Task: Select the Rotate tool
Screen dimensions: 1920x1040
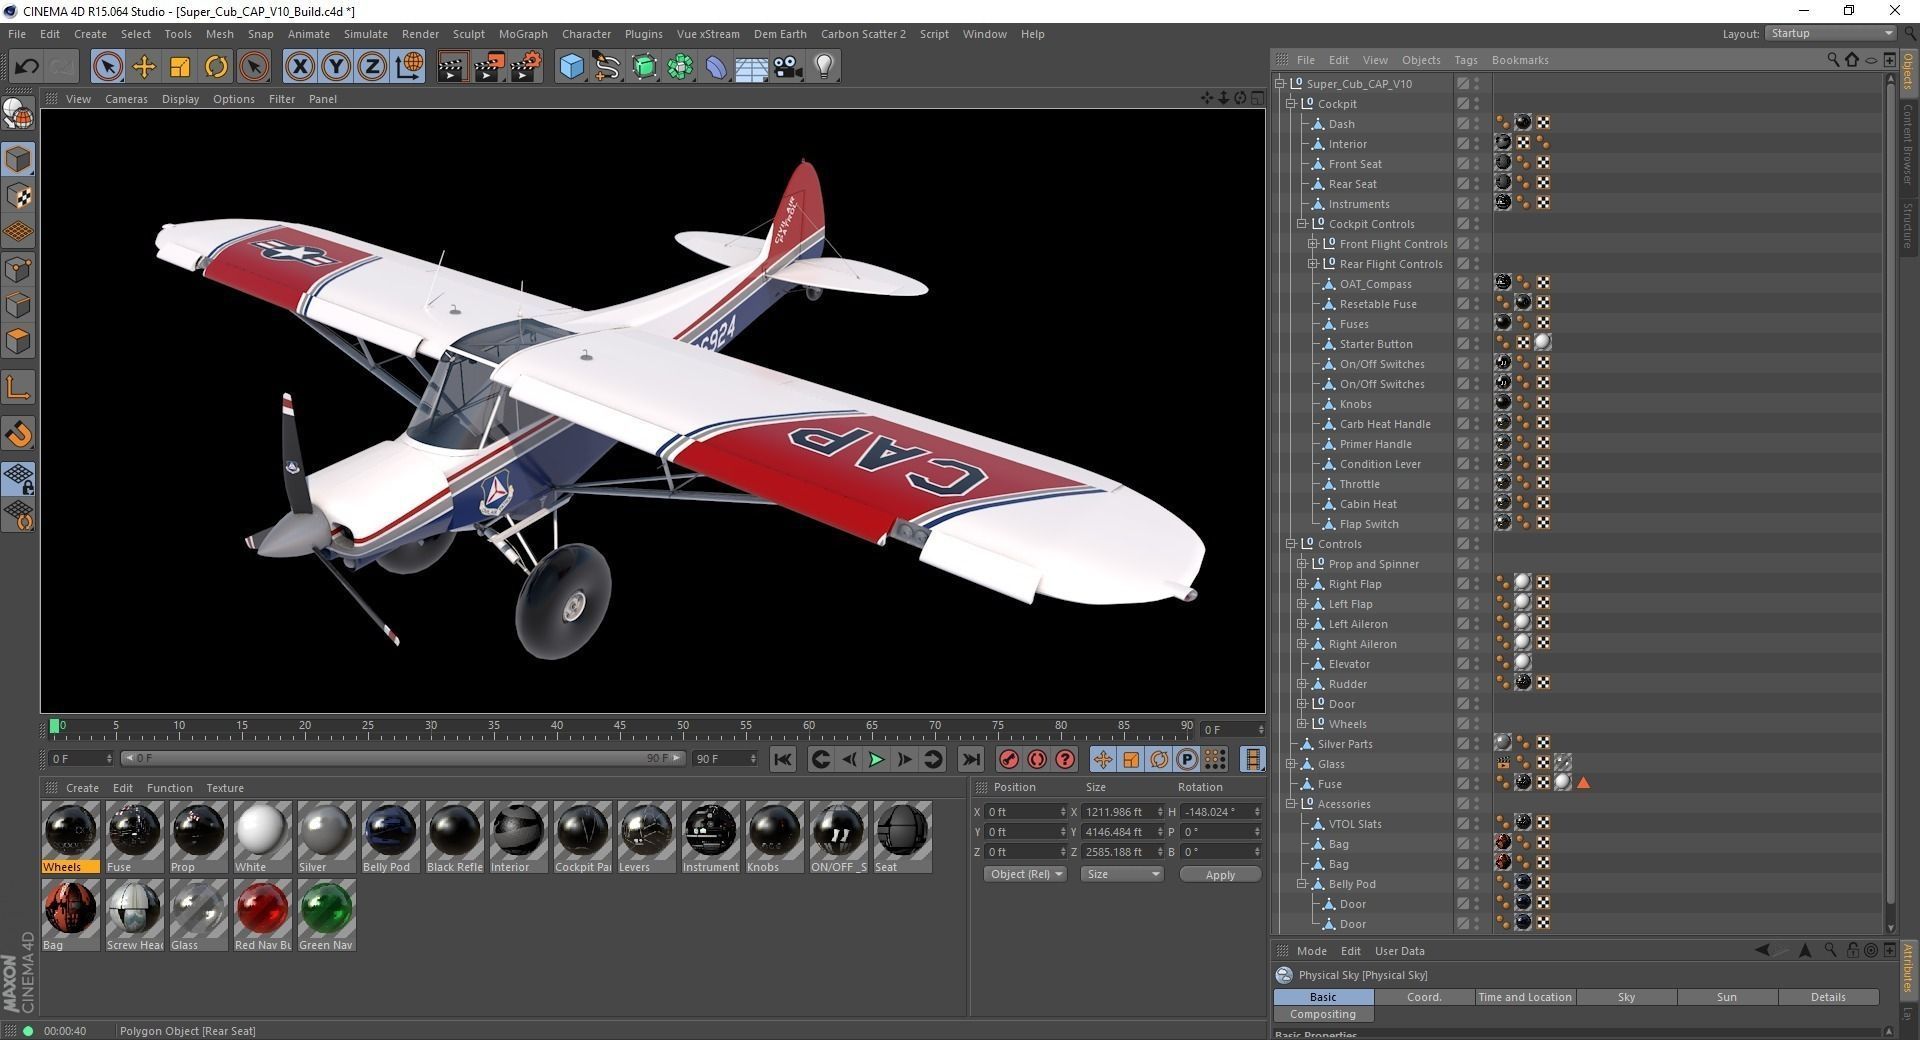Action: click(x=216, y=67)
